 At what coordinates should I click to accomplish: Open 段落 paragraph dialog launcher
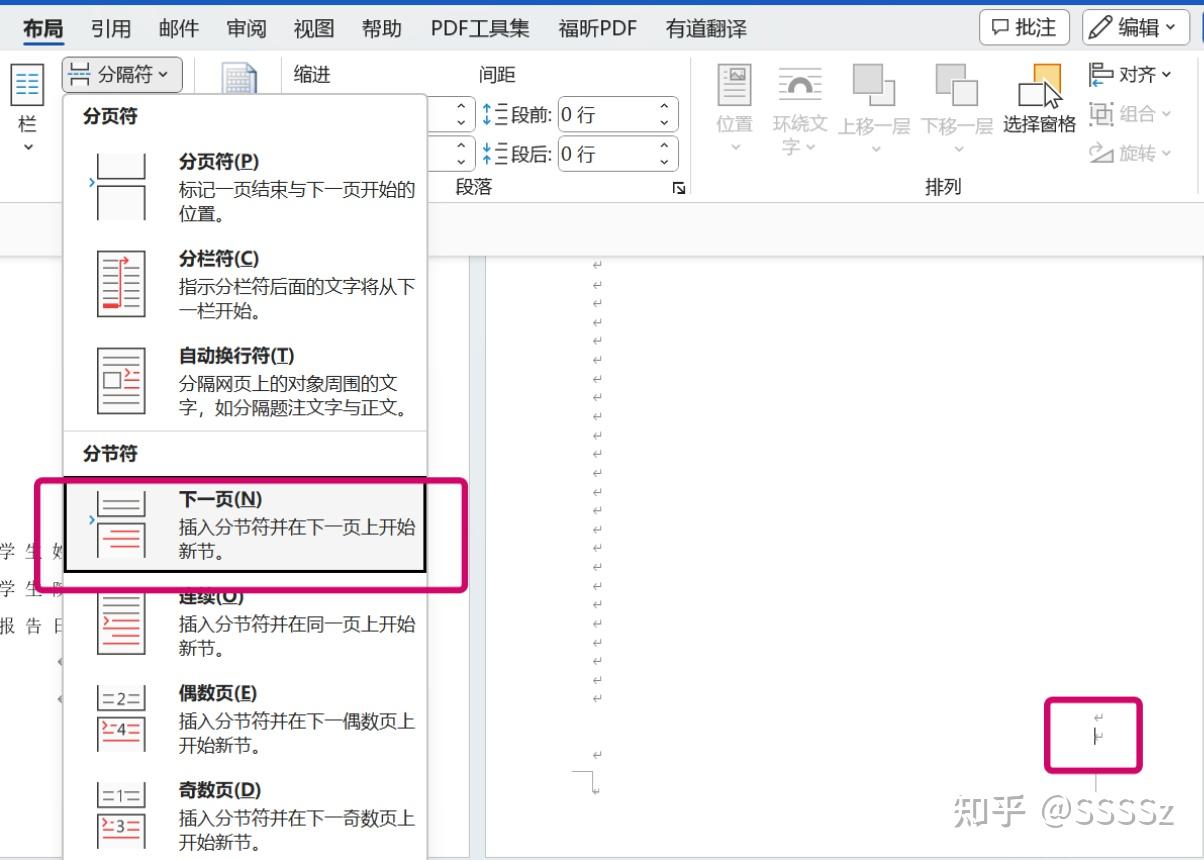tap(679, 187)
